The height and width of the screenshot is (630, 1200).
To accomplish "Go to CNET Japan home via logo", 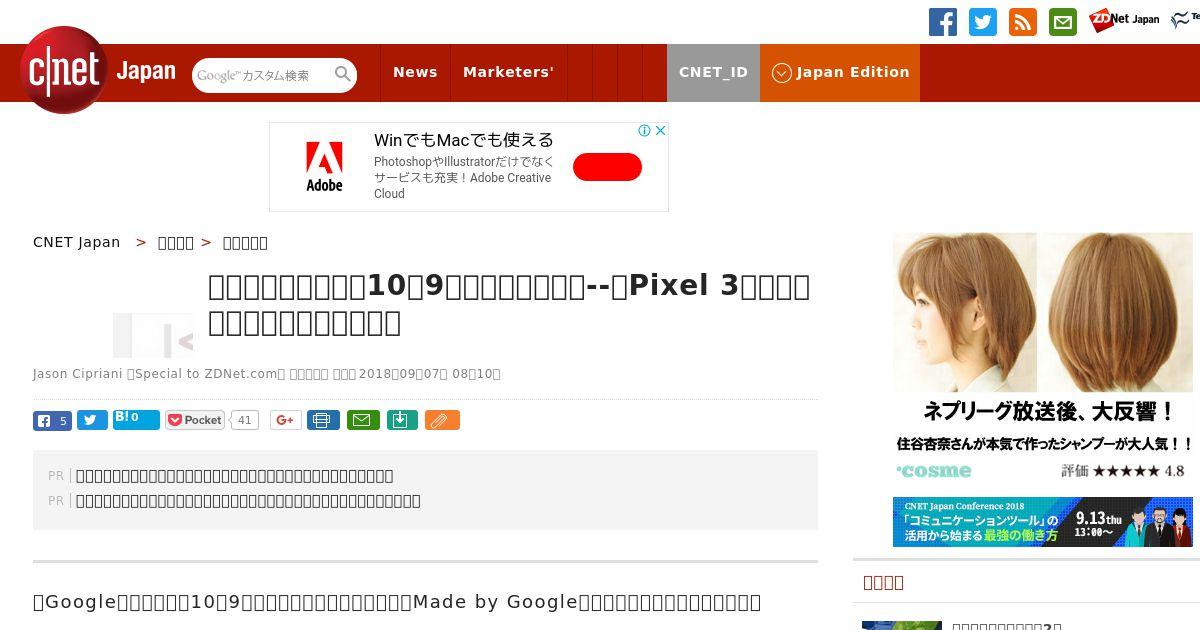I will 98,70.
